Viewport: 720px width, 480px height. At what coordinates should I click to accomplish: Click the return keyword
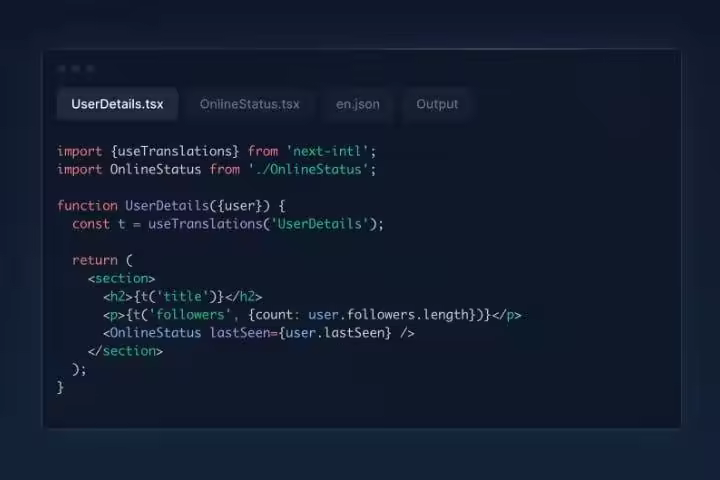(x=94, y=260)
